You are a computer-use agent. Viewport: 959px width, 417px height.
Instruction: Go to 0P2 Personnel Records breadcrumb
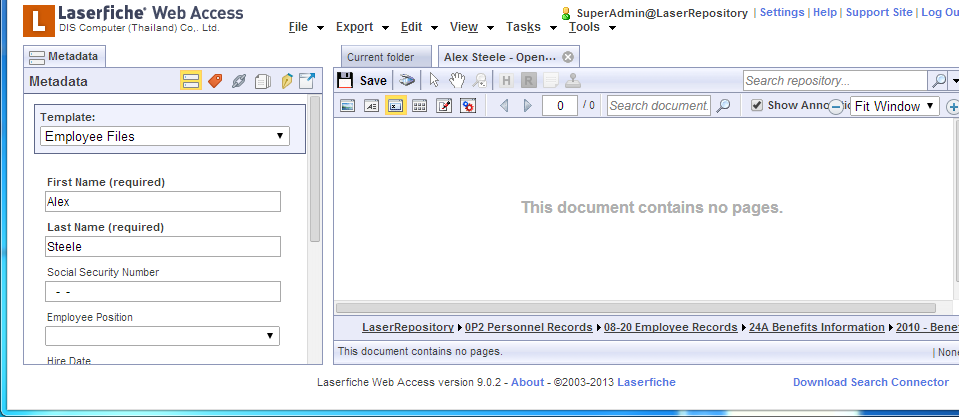click(x=528, y=327)
